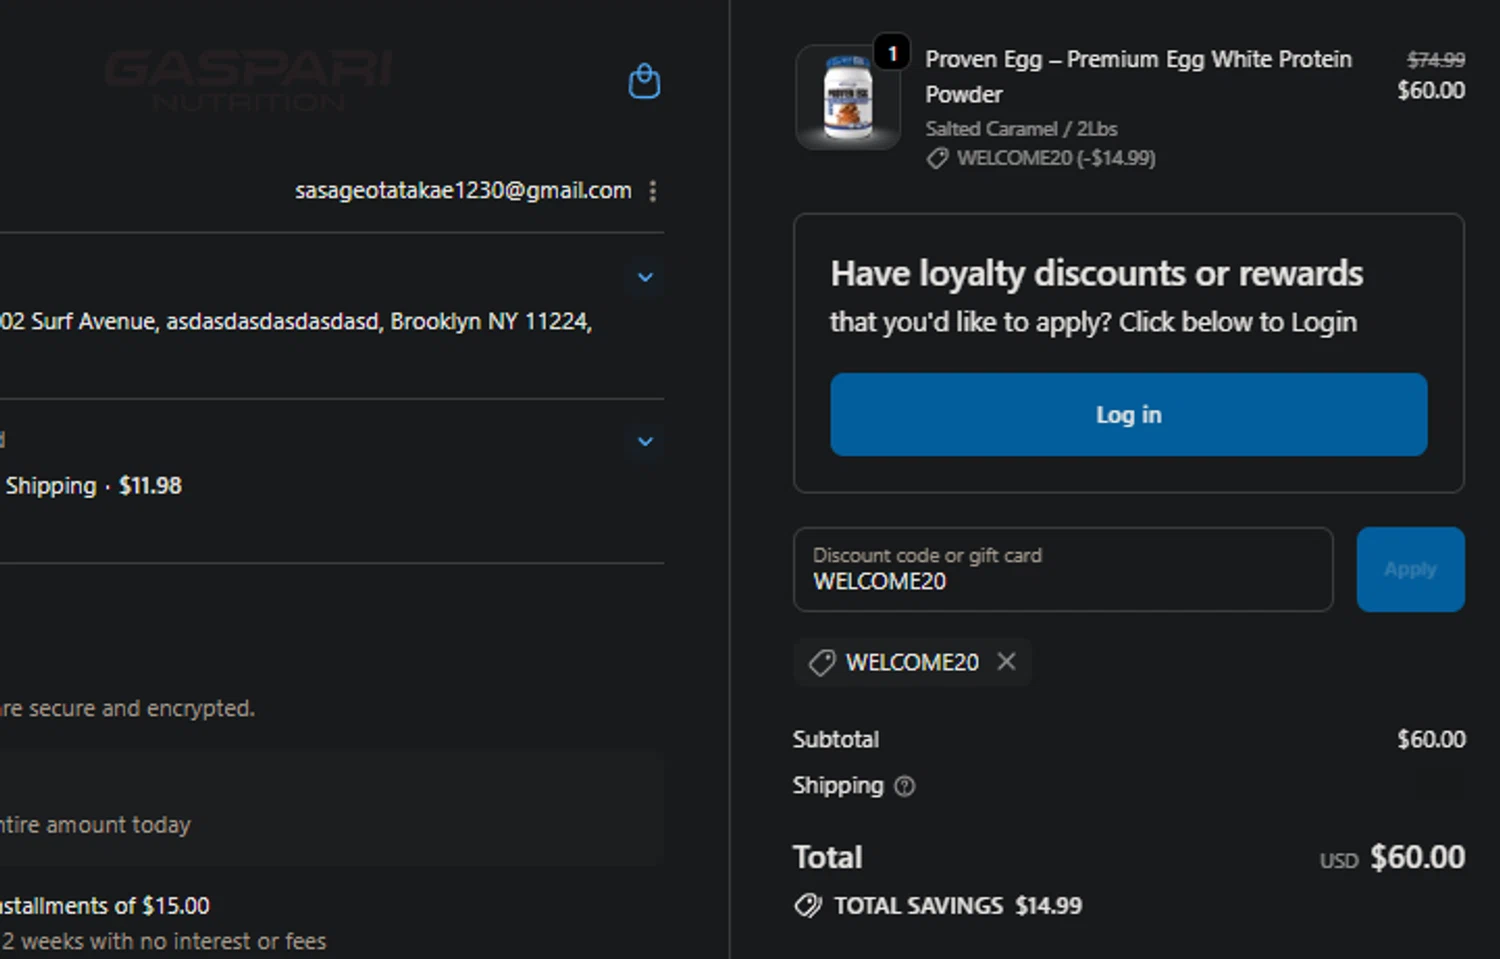Focus the Discount code or gift card field
1500x959 pixels.
(1063, 569)
